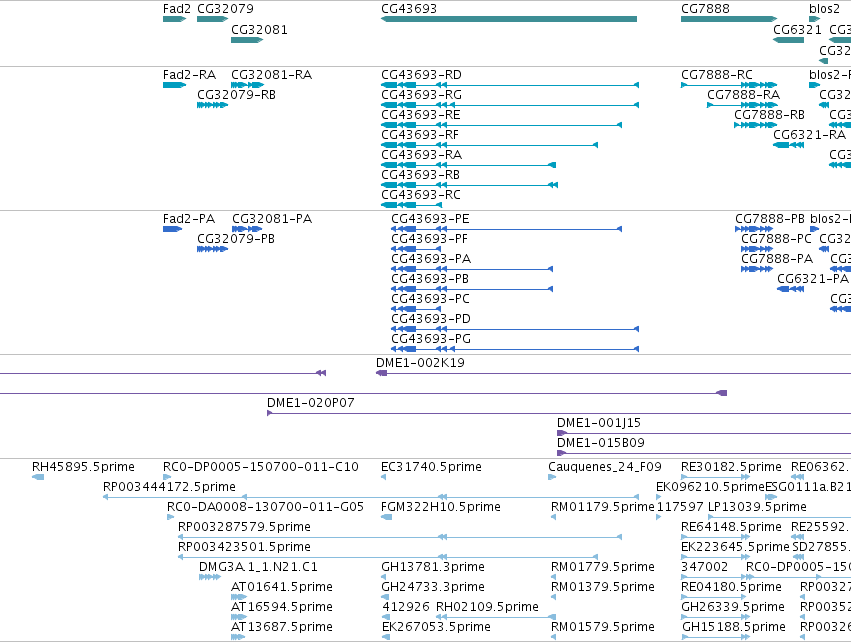Select the CG43693-RF transcript label

[x=420, y=135]
